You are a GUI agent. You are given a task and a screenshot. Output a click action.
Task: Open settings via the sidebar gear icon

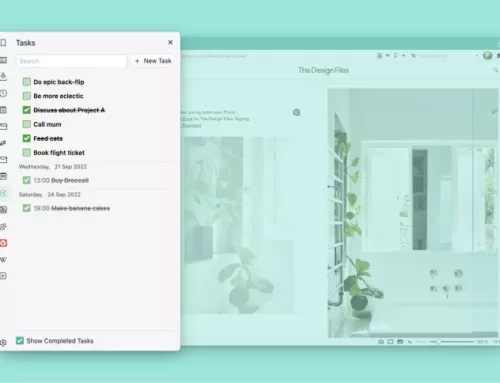pos(3,342)
